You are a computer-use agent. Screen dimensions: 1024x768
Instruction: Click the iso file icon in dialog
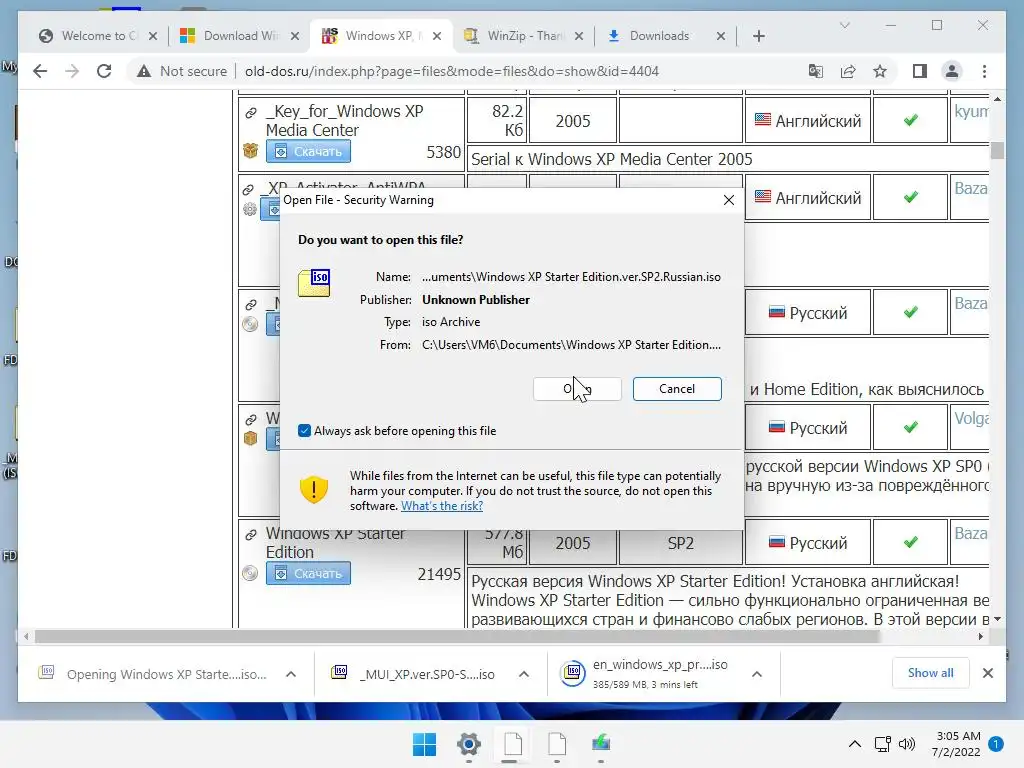(314, 283)
